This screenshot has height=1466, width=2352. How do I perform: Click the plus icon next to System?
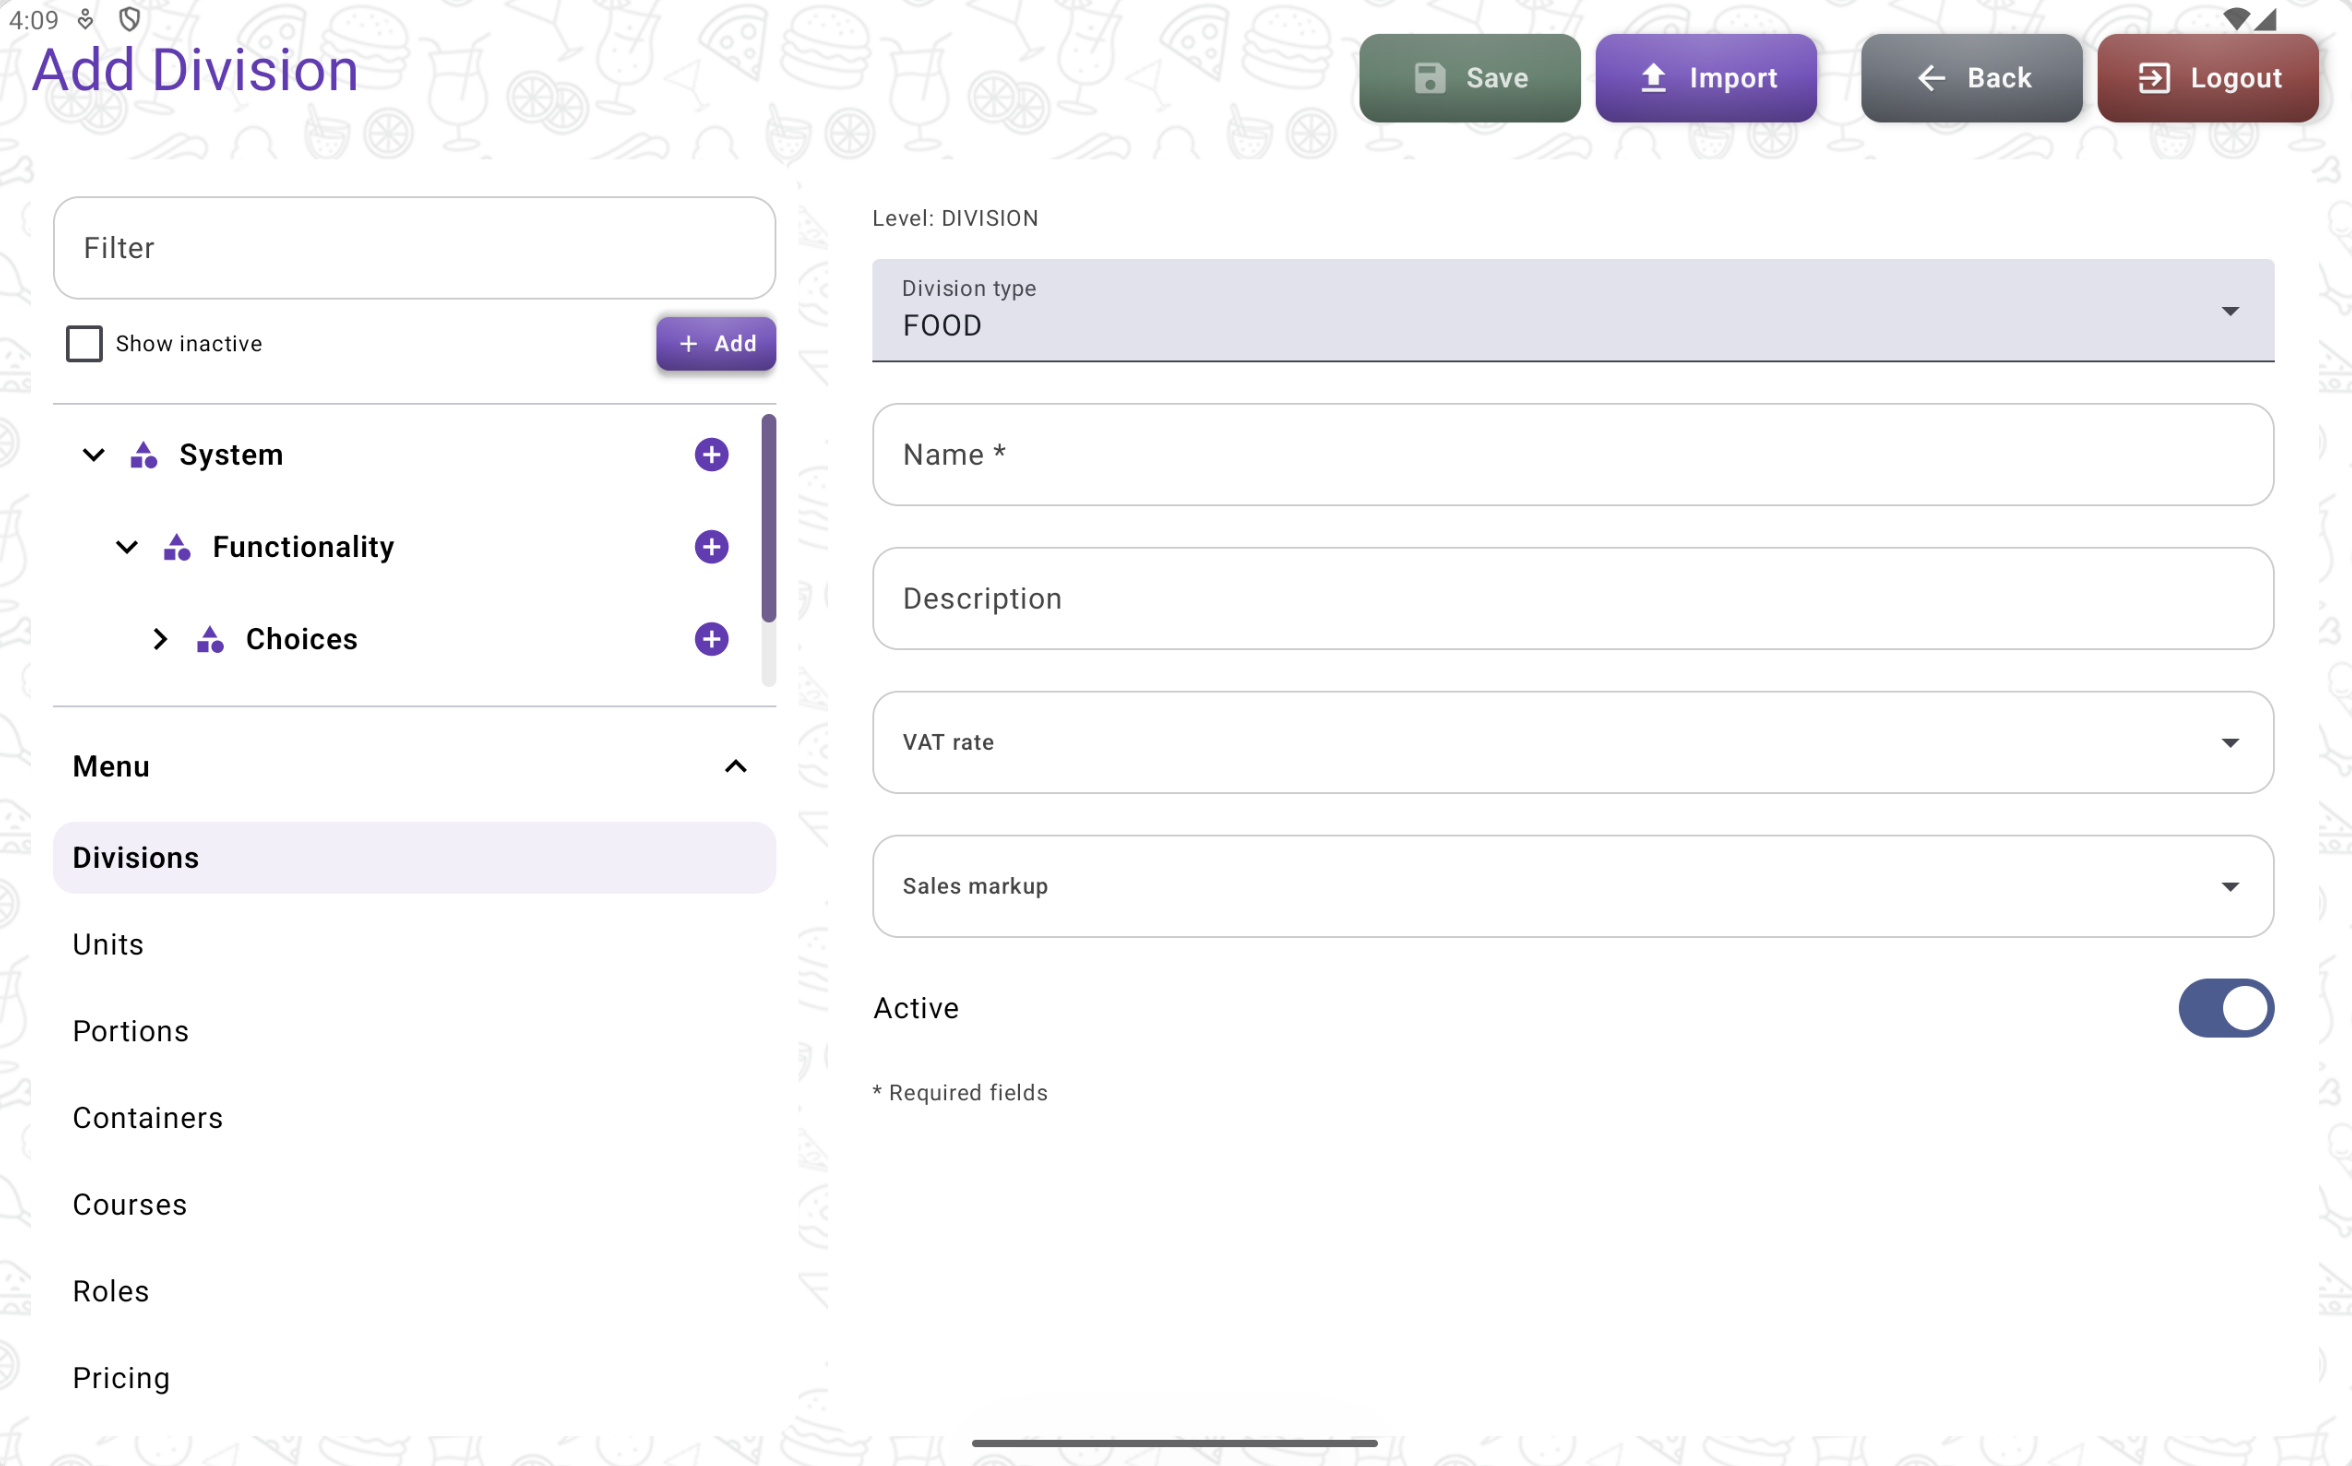711,455
